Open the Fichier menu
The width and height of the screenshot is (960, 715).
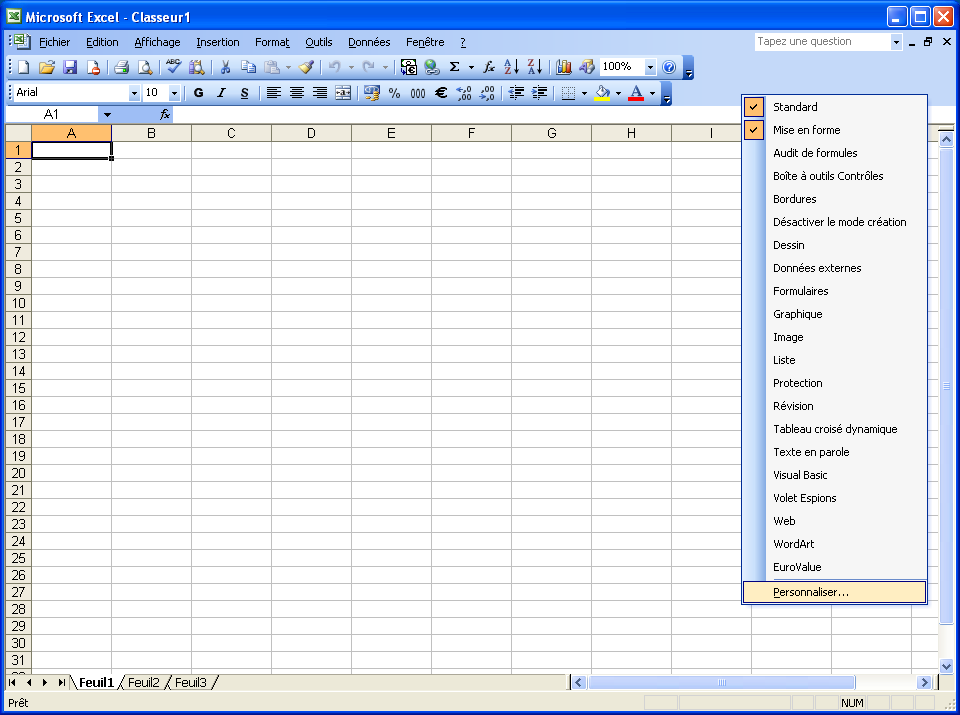pyautogui.click(x=54, y=42)
